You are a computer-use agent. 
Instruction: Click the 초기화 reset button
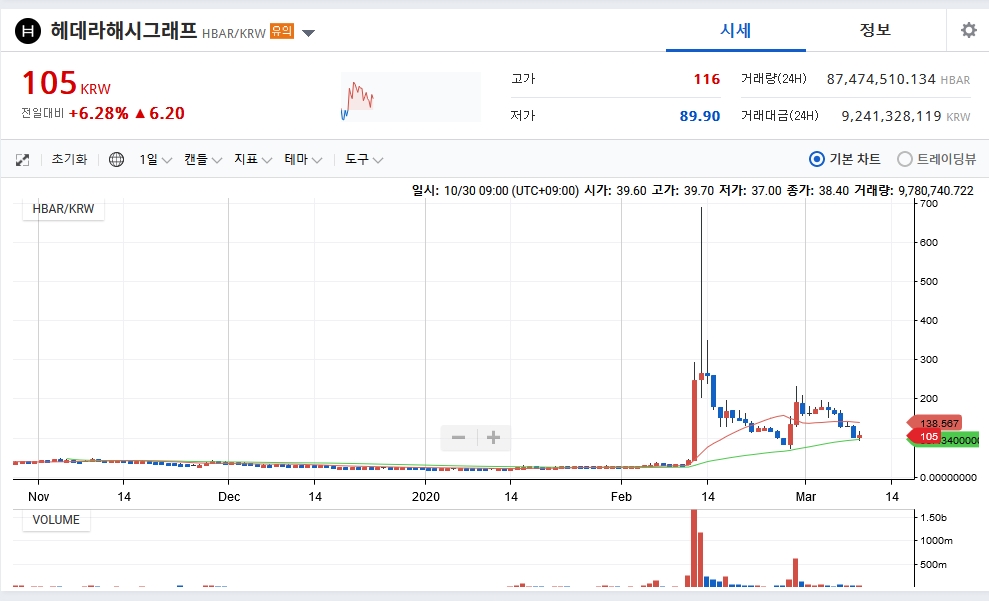tap(69, 159)
